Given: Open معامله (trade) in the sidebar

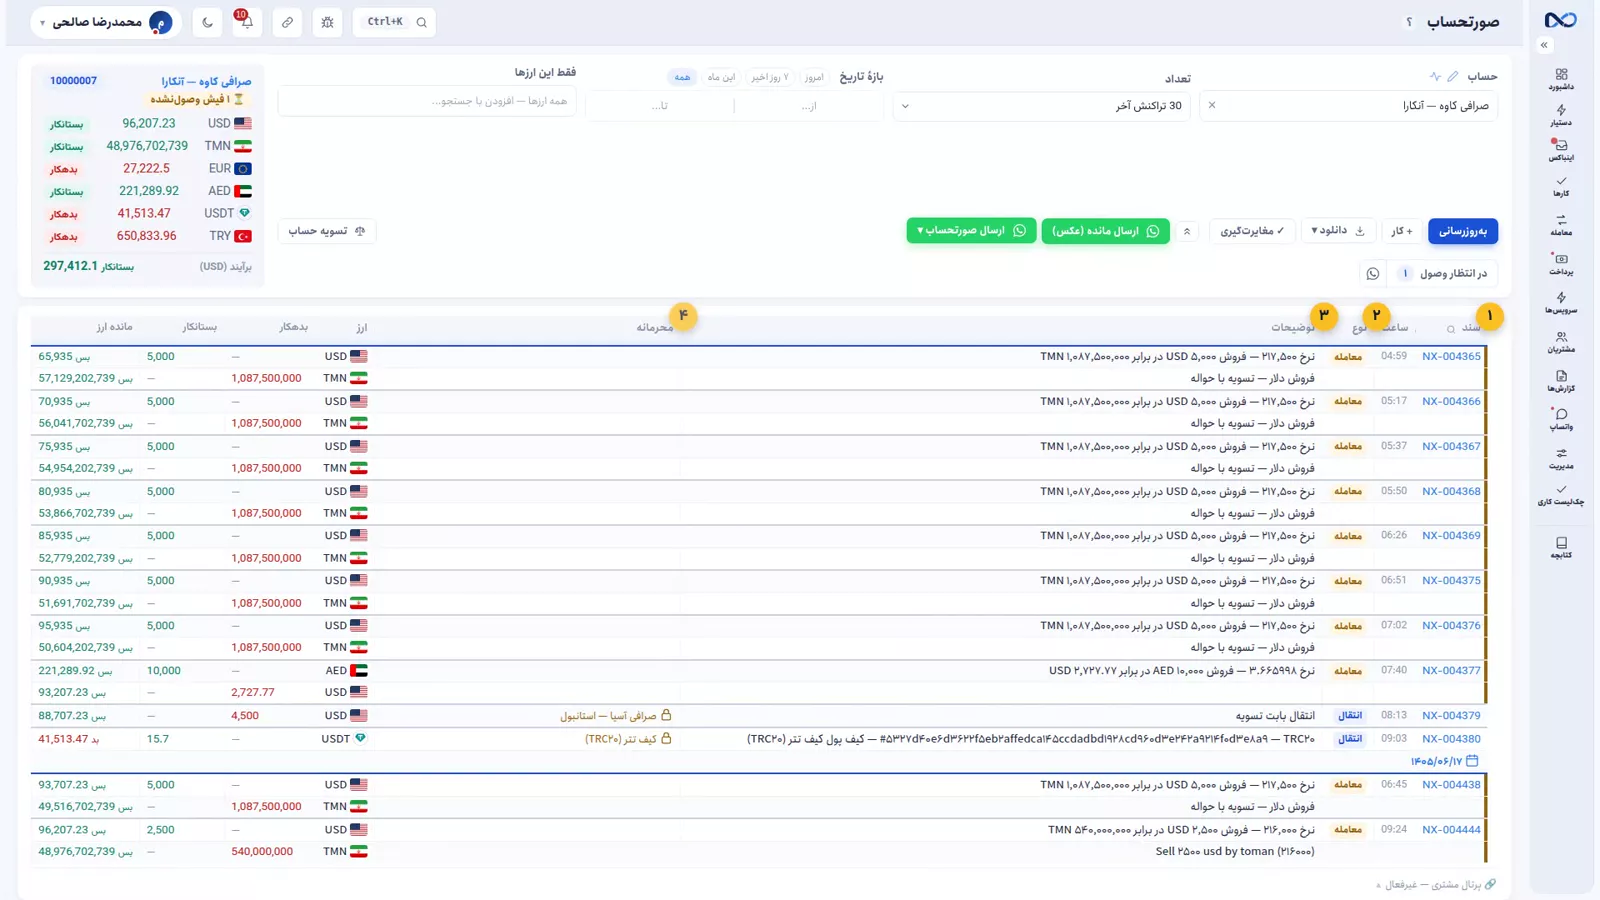Looking at the screenshot, I should pos(1561,225).
